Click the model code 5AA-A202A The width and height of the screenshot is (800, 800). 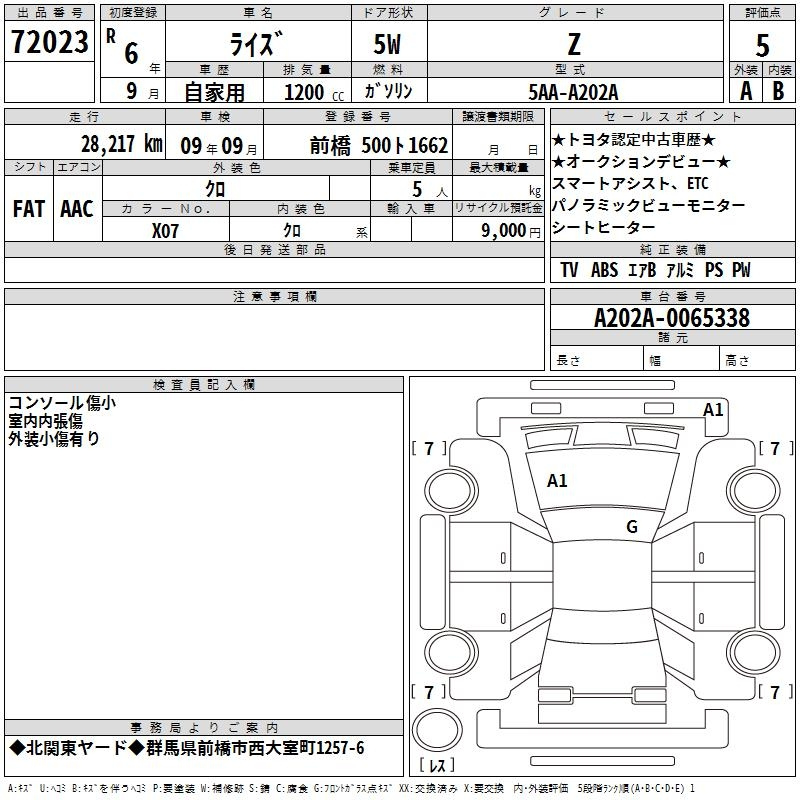tap(573, 92)
